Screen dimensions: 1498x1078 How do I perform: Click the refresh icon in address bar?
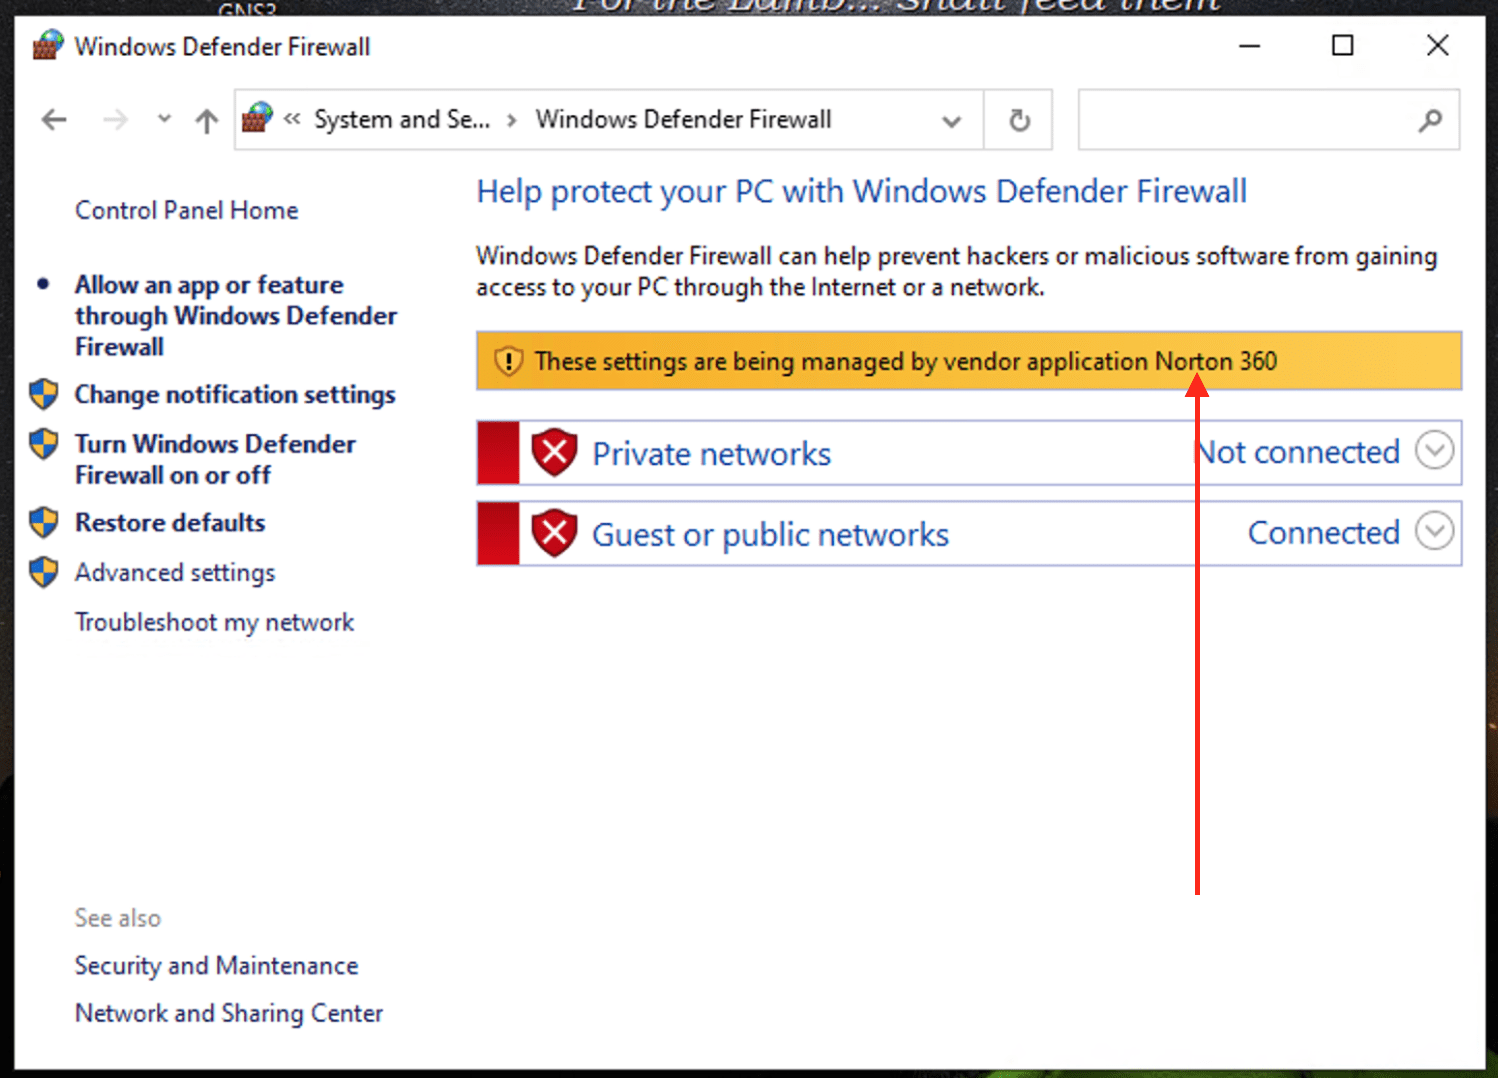tap(1018, 120)
